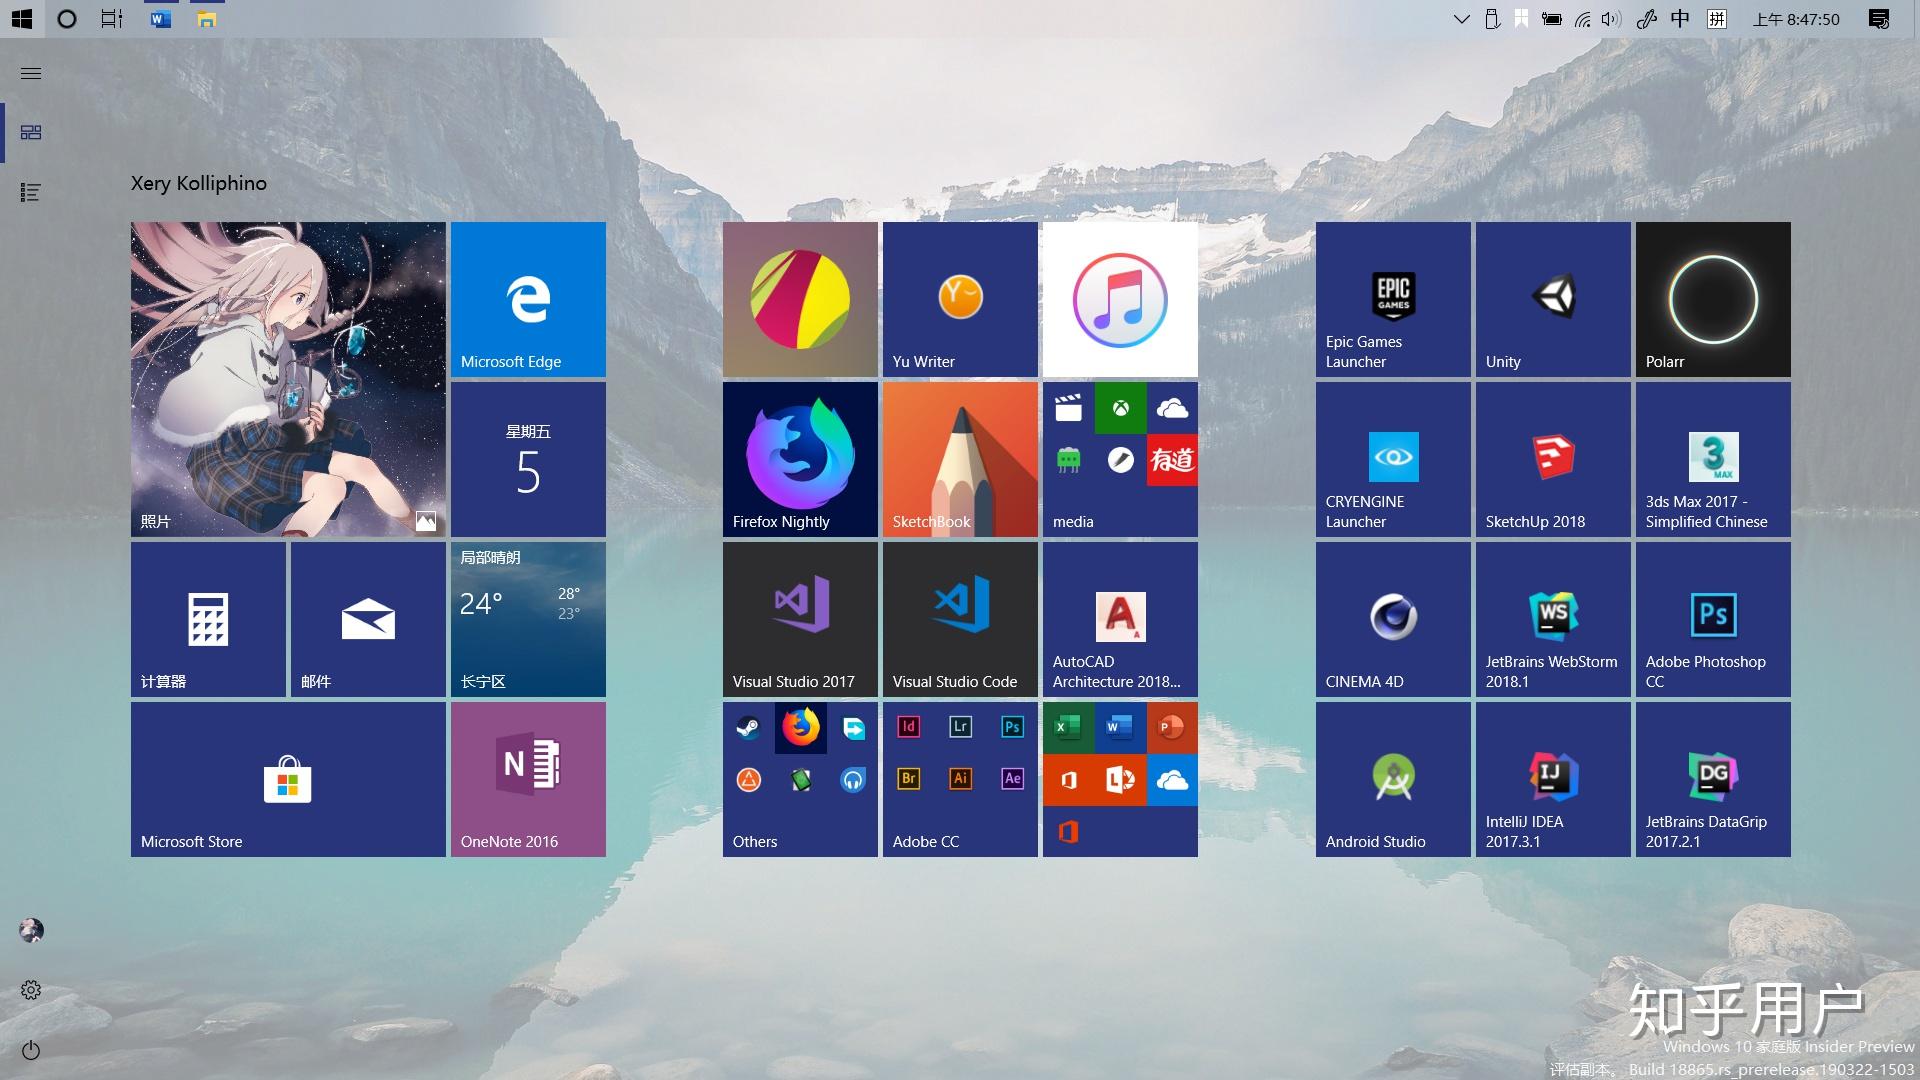Open the Polarr tile
The height and width of the screenshot is (1080, 1920).
pos(1713,299)
